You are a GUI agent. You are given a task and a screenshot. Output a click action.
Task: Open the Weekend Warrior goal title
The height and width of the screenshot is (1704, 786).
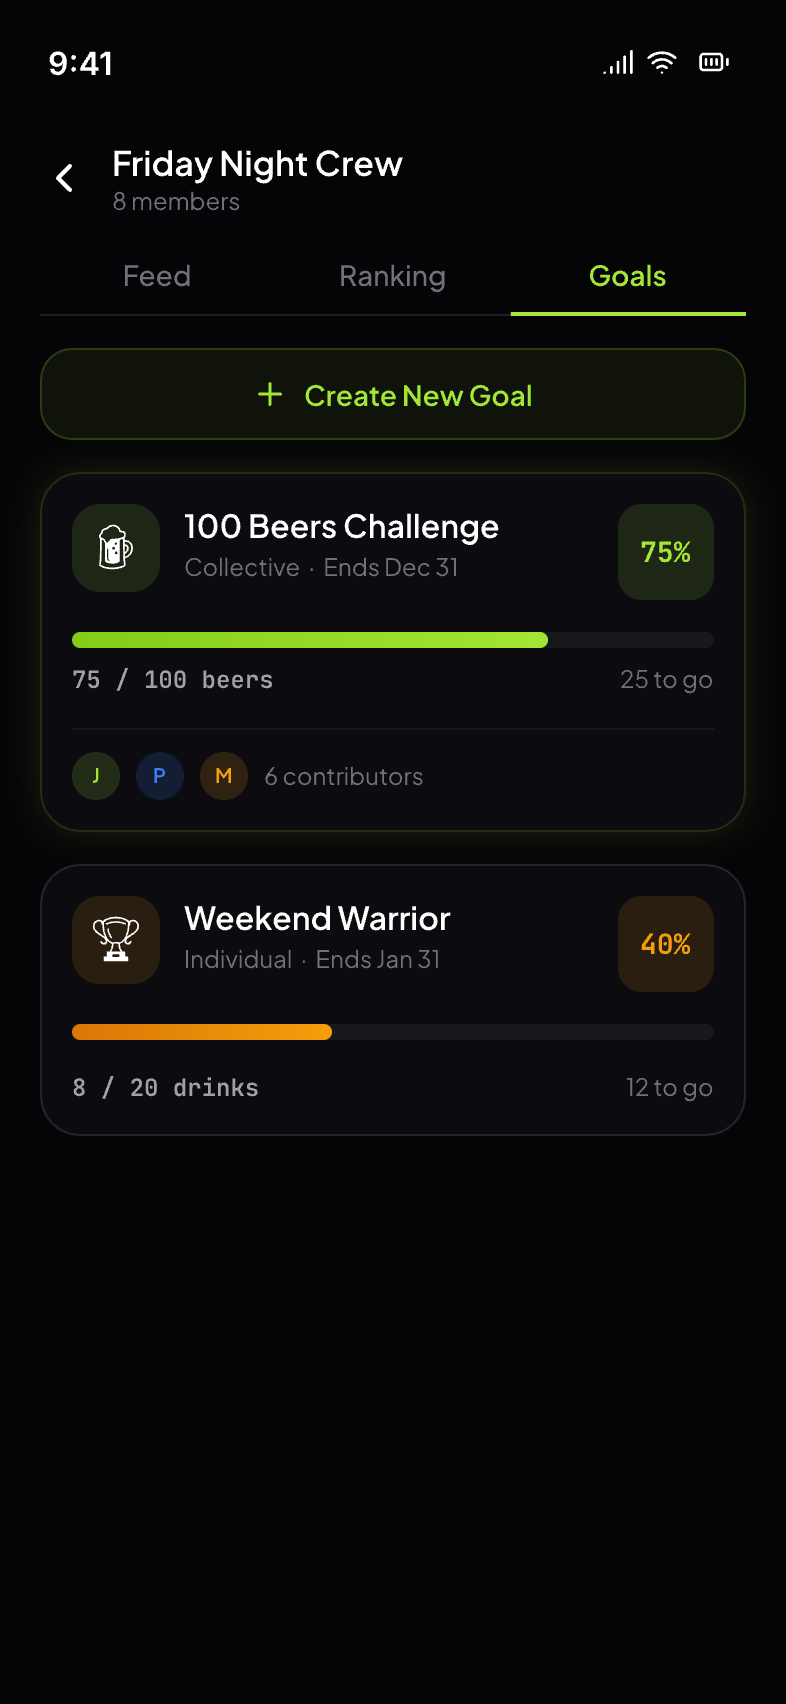[x=317, y=919]
